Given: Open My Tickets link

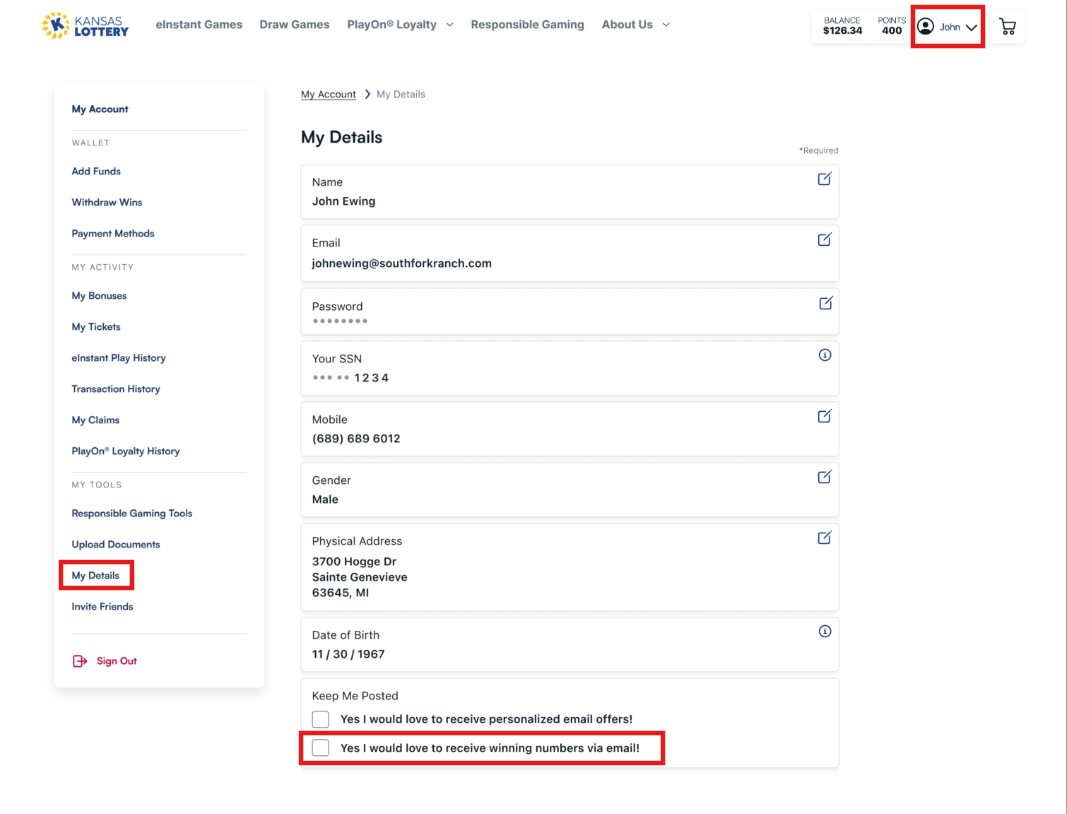Looking at the screenshot, I should (96, 327).
